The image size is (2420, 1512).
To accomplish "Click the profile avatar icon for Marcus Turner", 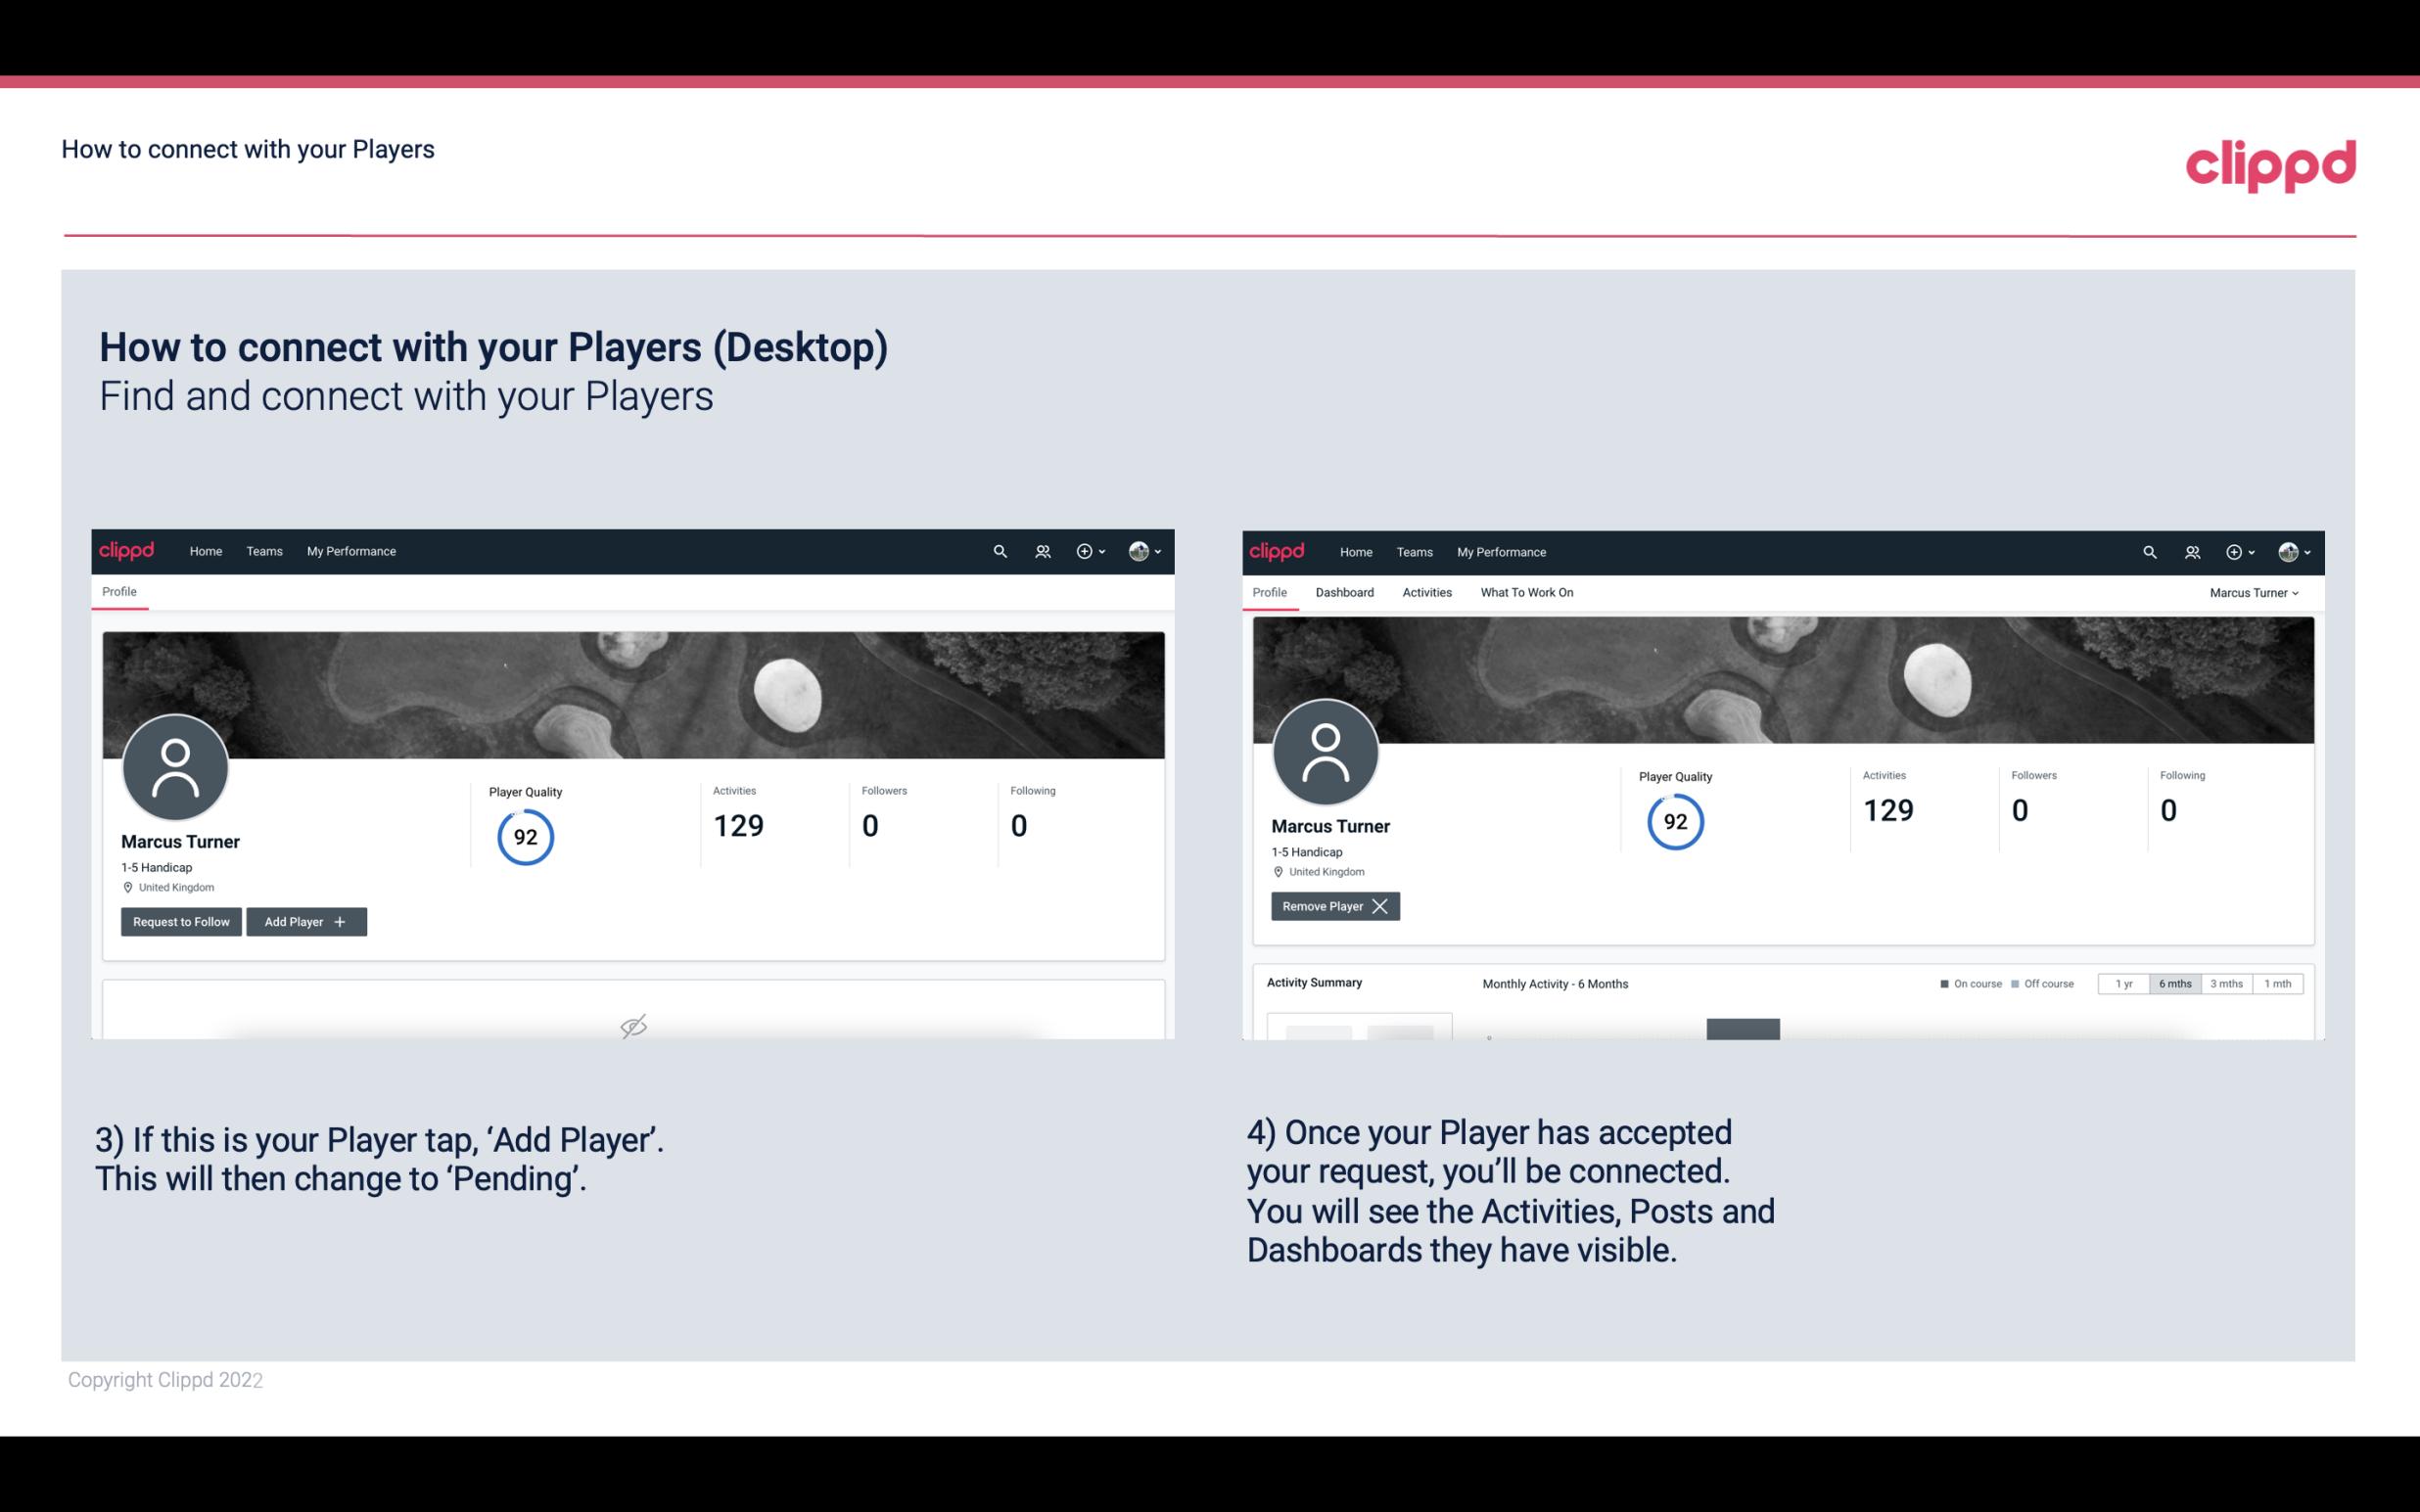I will point(174,764).
